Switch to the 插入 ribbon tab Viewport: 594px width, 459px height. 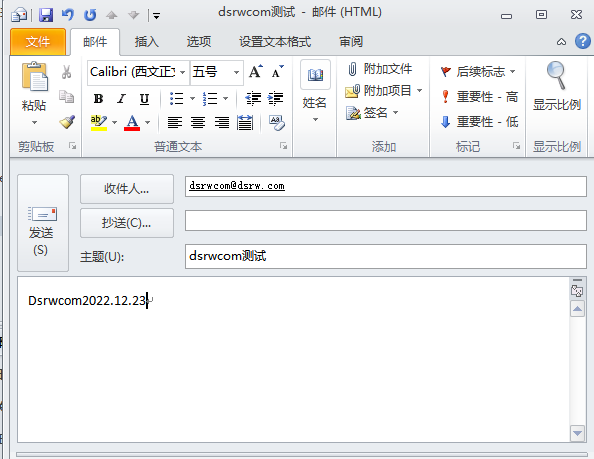pos(146,41)
